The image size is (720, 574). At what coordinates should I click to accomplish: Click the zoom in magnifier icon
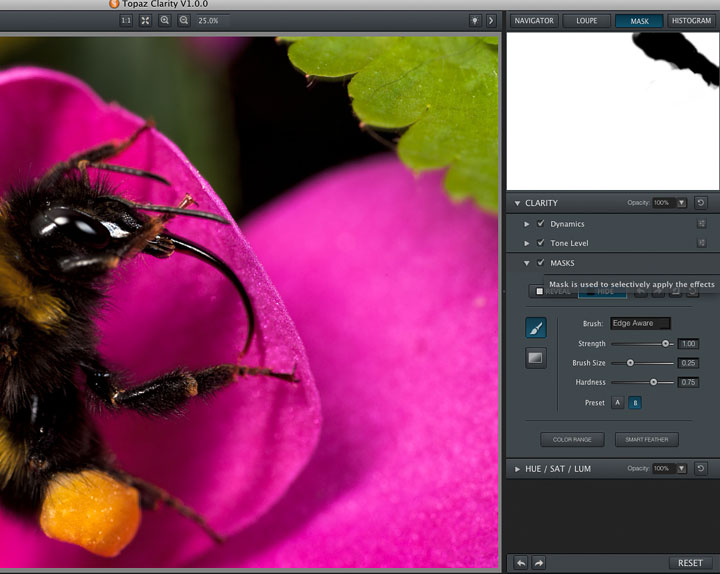(164, 21)
